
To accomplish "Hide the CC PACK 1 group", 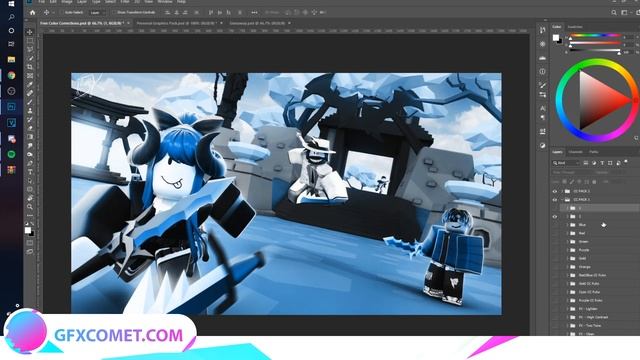I will 555,200.
